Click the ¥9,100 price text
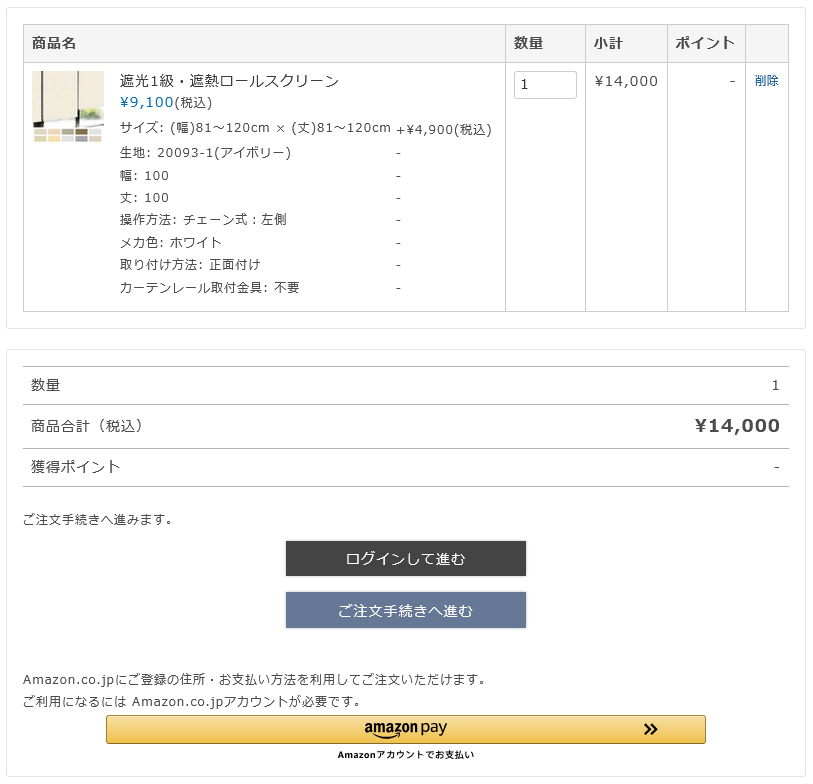 pyautogui.click(x=146, y=102)
